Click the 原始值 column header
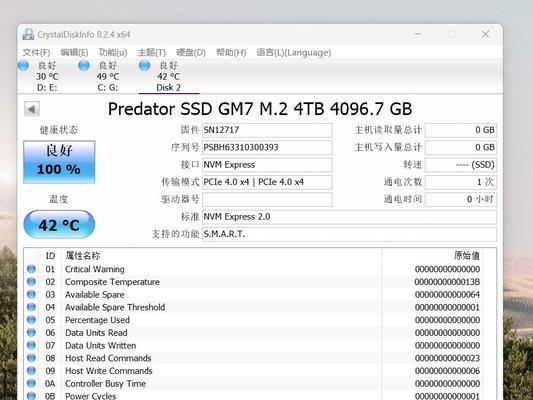The height and width of the screenshot is (400, 533). (432, 256)
